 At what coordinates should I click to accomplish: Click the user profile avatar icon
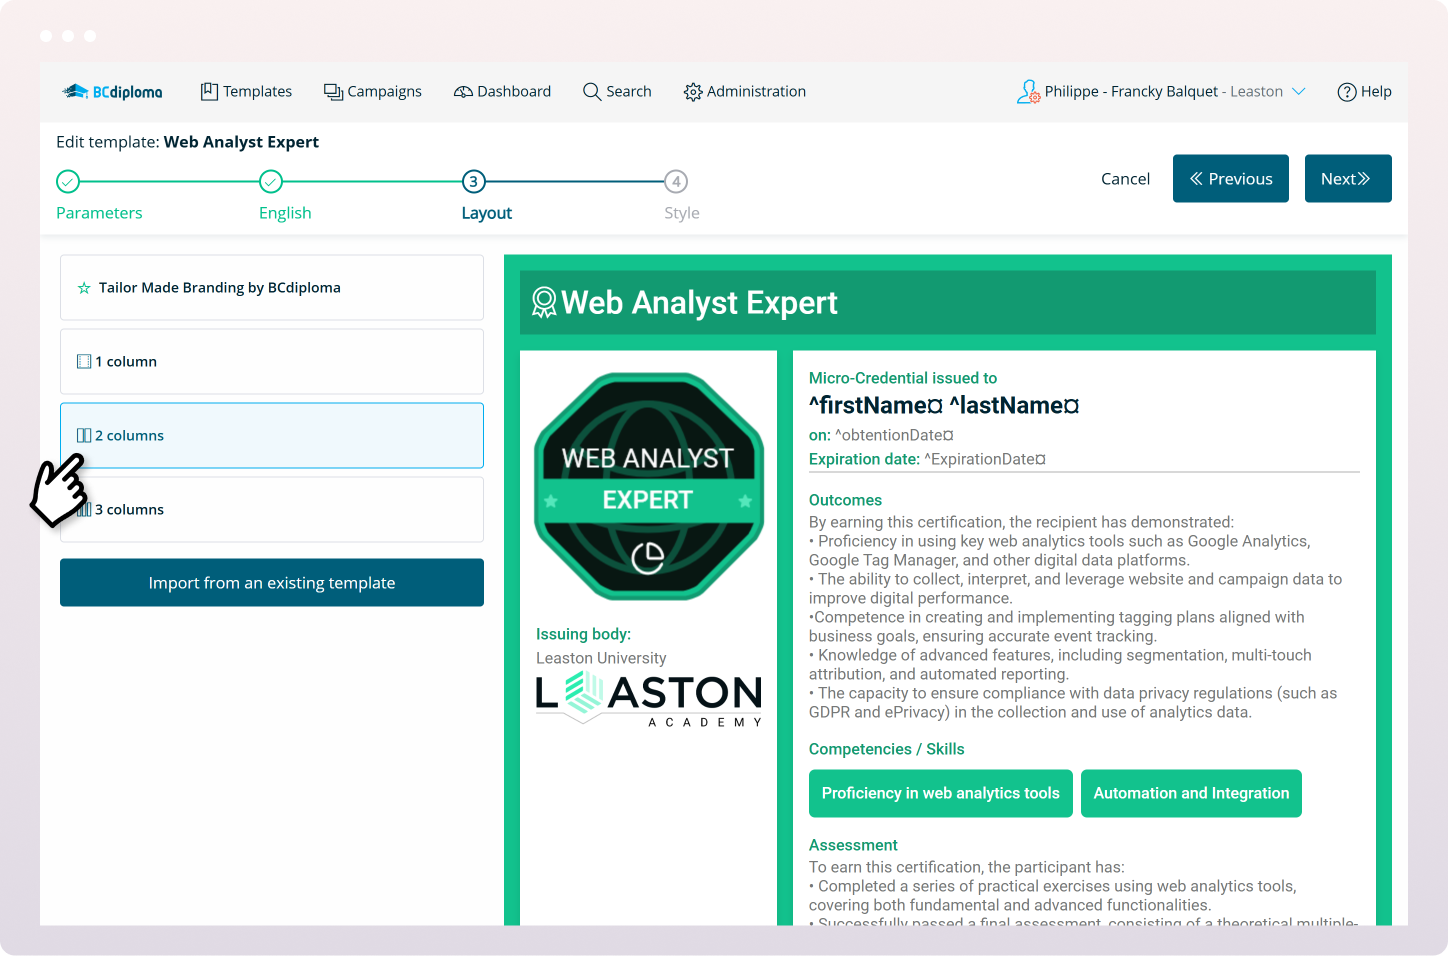(1028, 92)
